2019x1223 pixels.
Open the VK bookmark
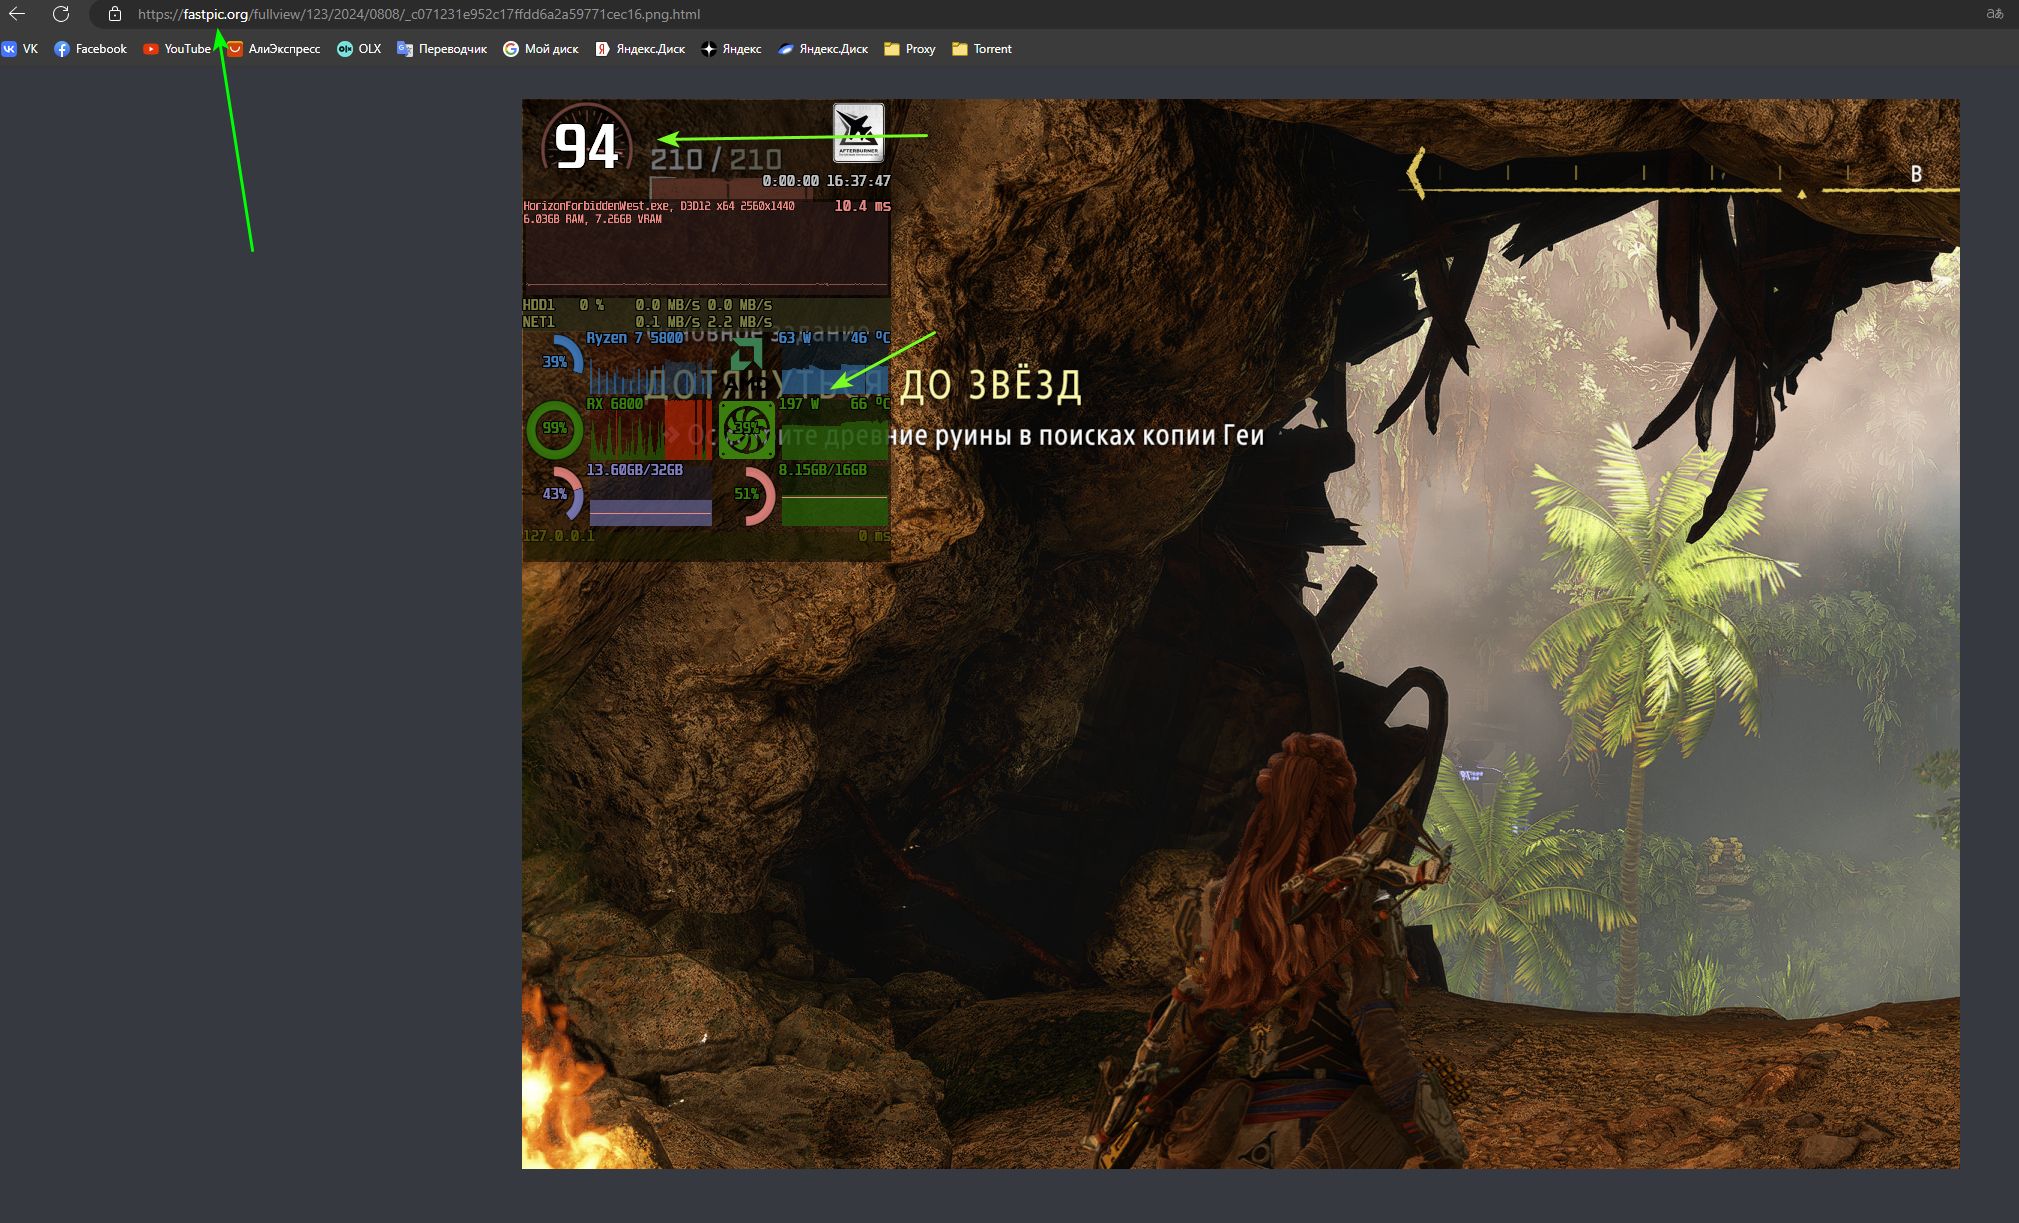[20, 49]
